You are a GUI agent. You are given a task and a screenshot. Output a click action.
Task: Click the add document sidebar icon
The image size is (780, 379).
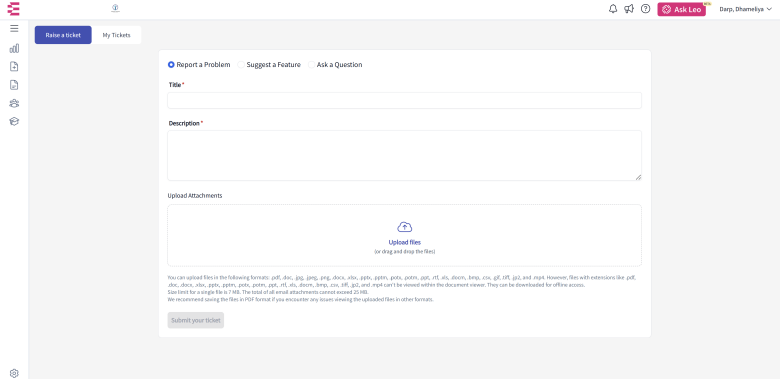pyautogui.click(x=14, y=67)
